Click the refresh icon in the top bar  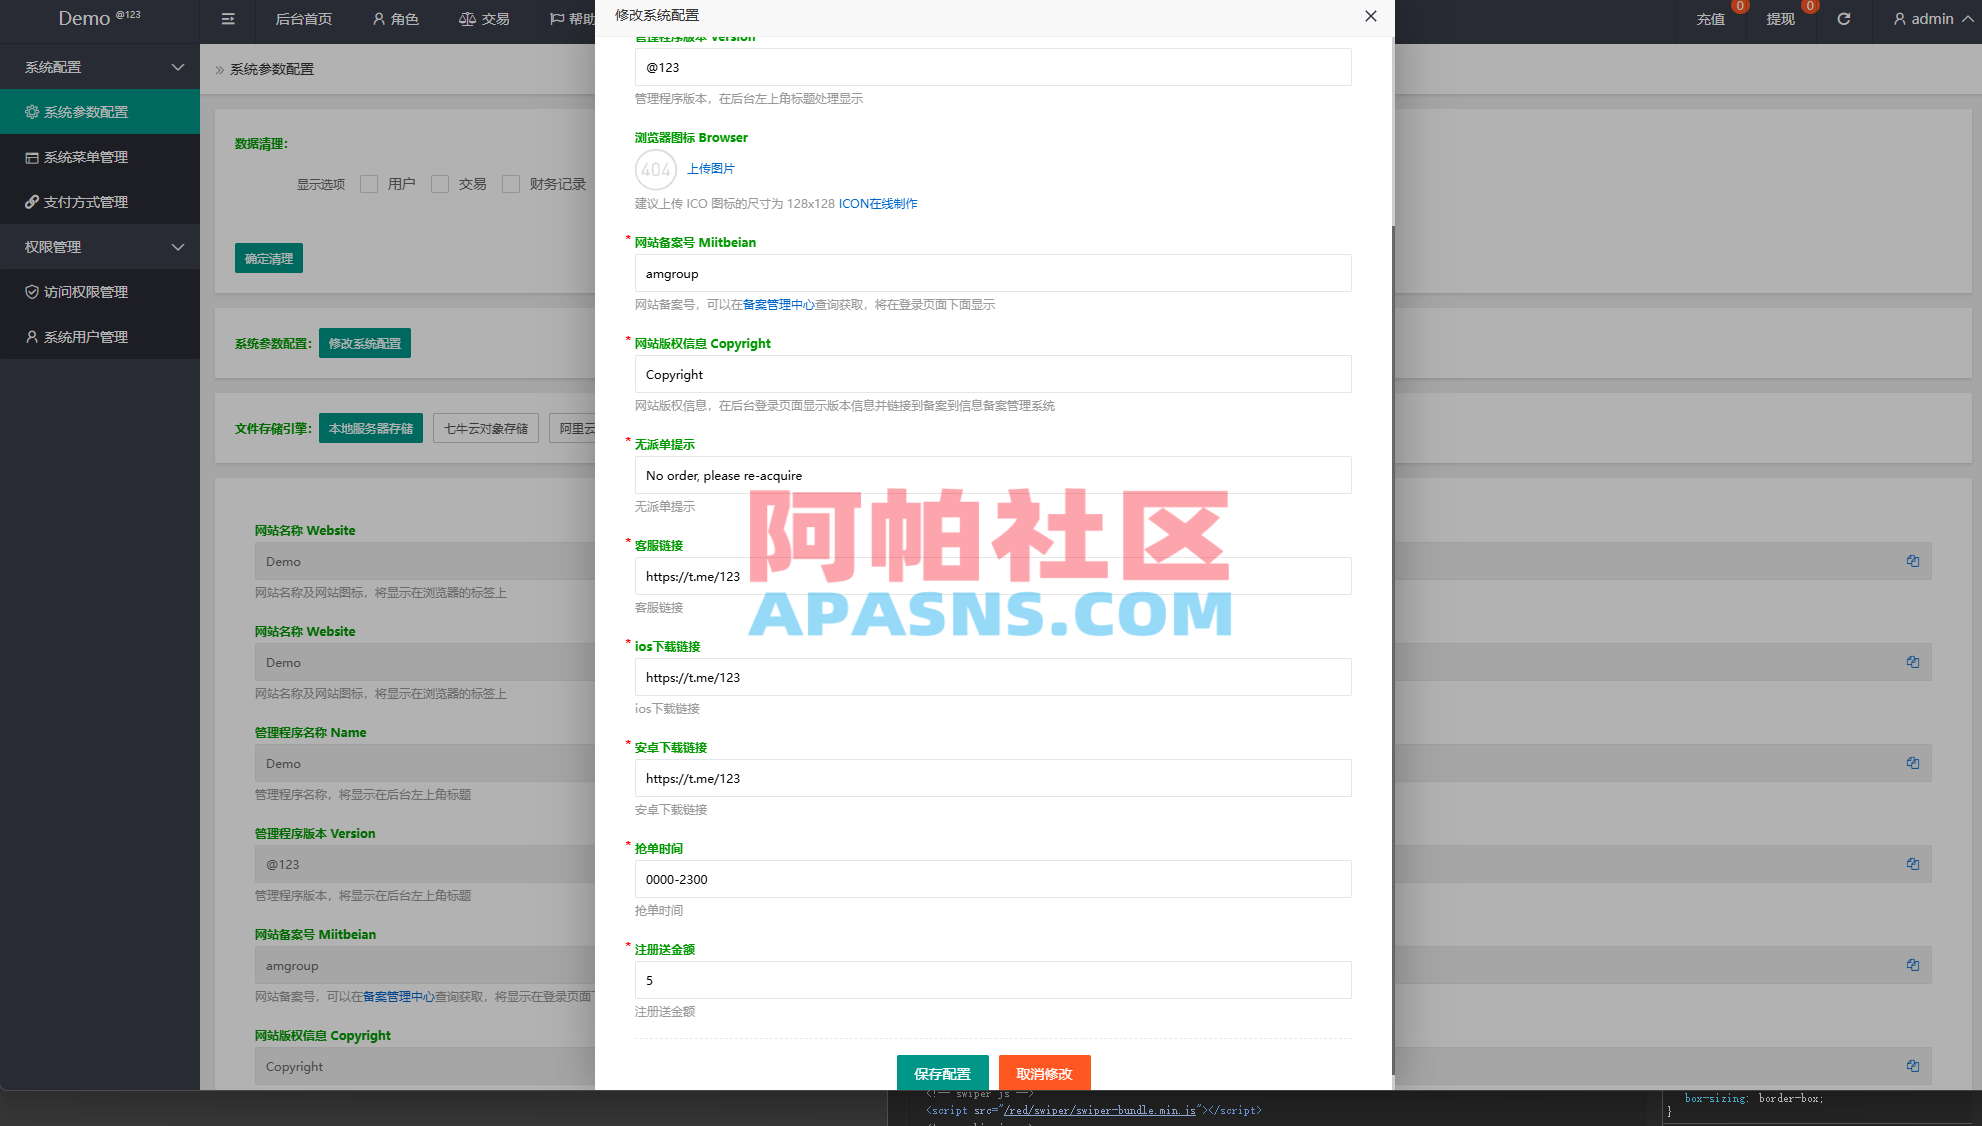click(x=1843, y=19)
